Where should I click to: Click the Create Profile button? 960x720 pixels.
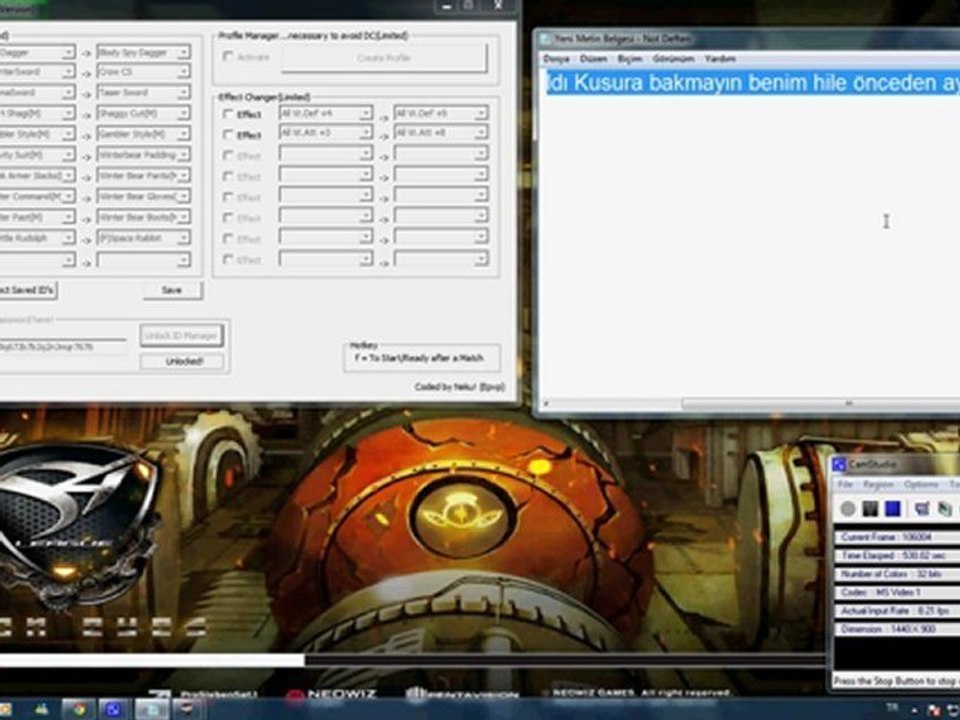(x=384, y=58)
